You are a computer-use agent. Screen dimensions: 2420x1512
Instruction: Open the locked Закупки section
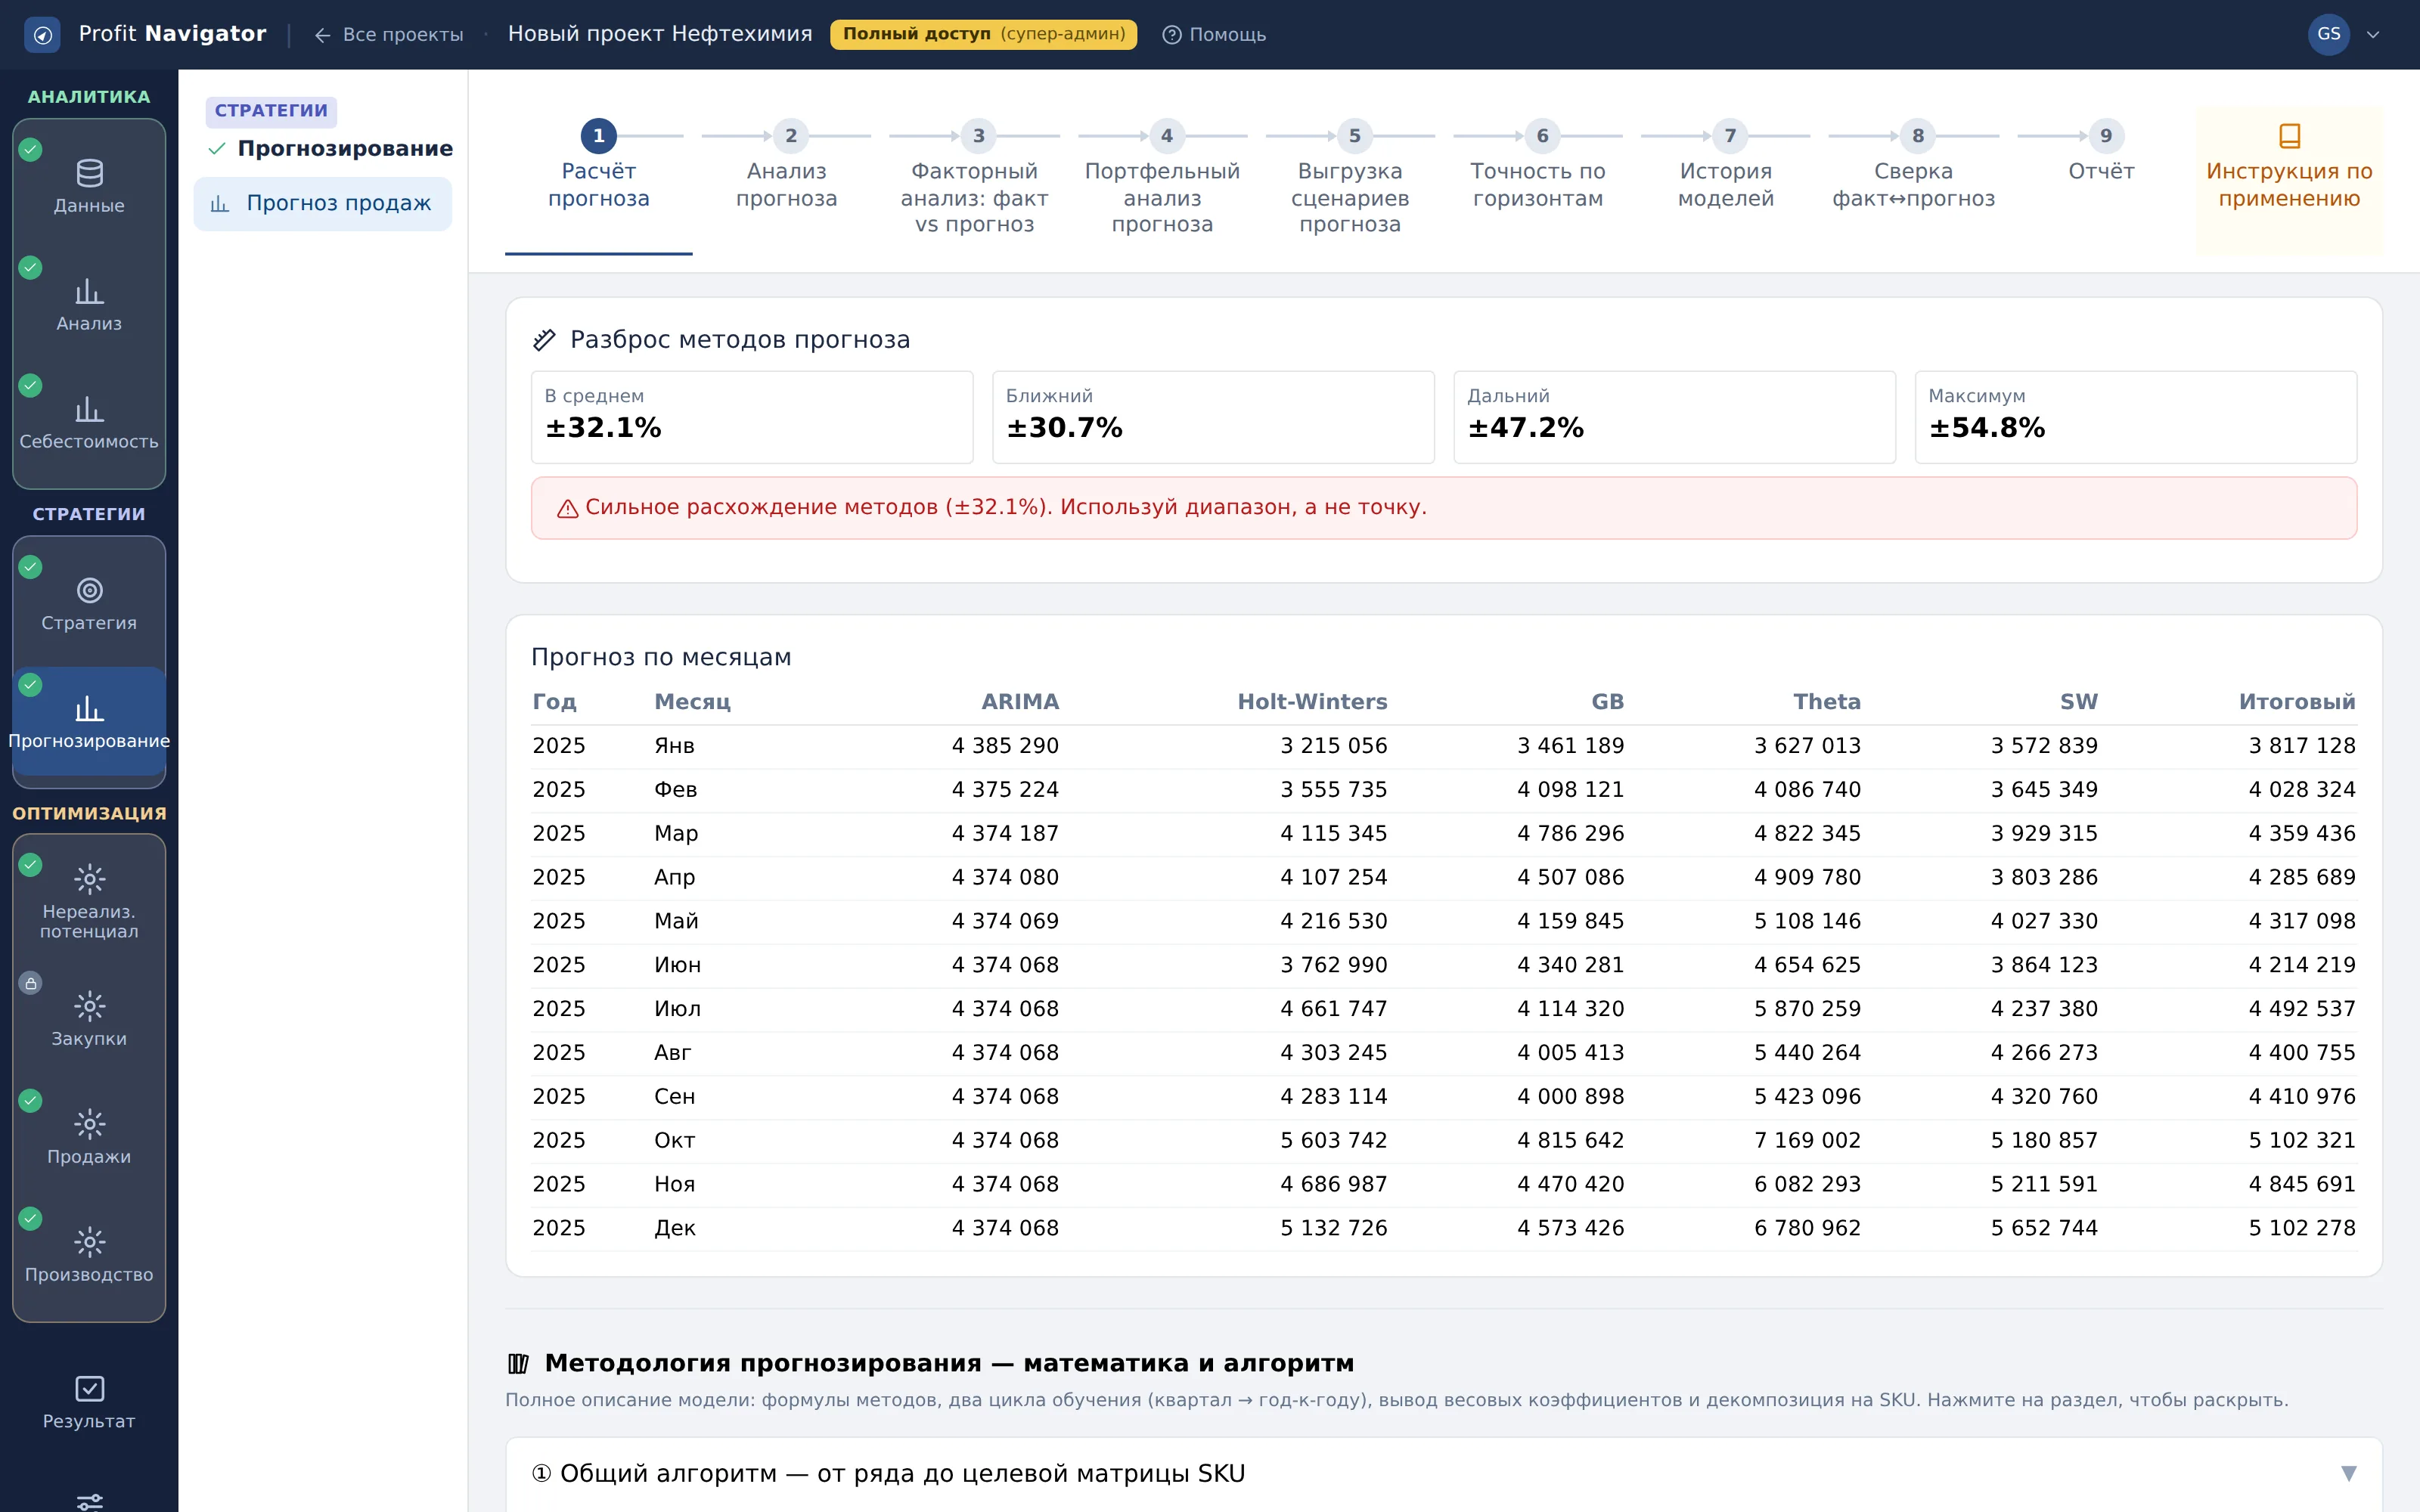(x=89, y=1019)
